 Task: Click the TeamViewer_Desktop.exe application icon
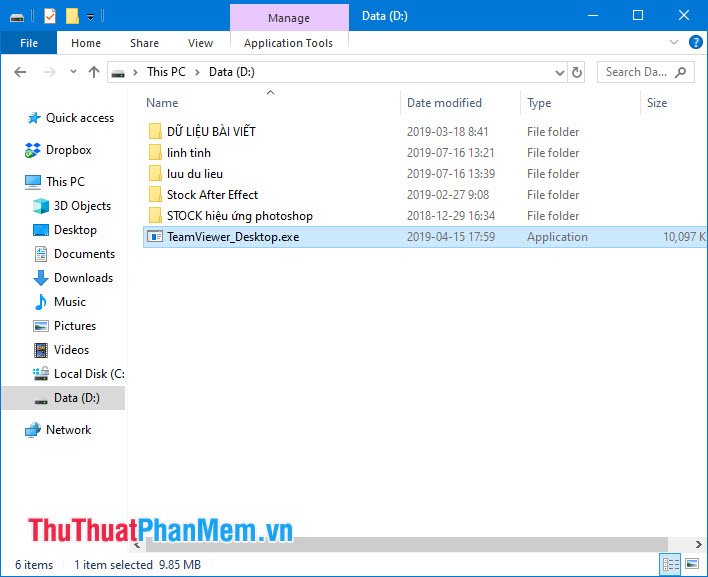coord(155,237)
